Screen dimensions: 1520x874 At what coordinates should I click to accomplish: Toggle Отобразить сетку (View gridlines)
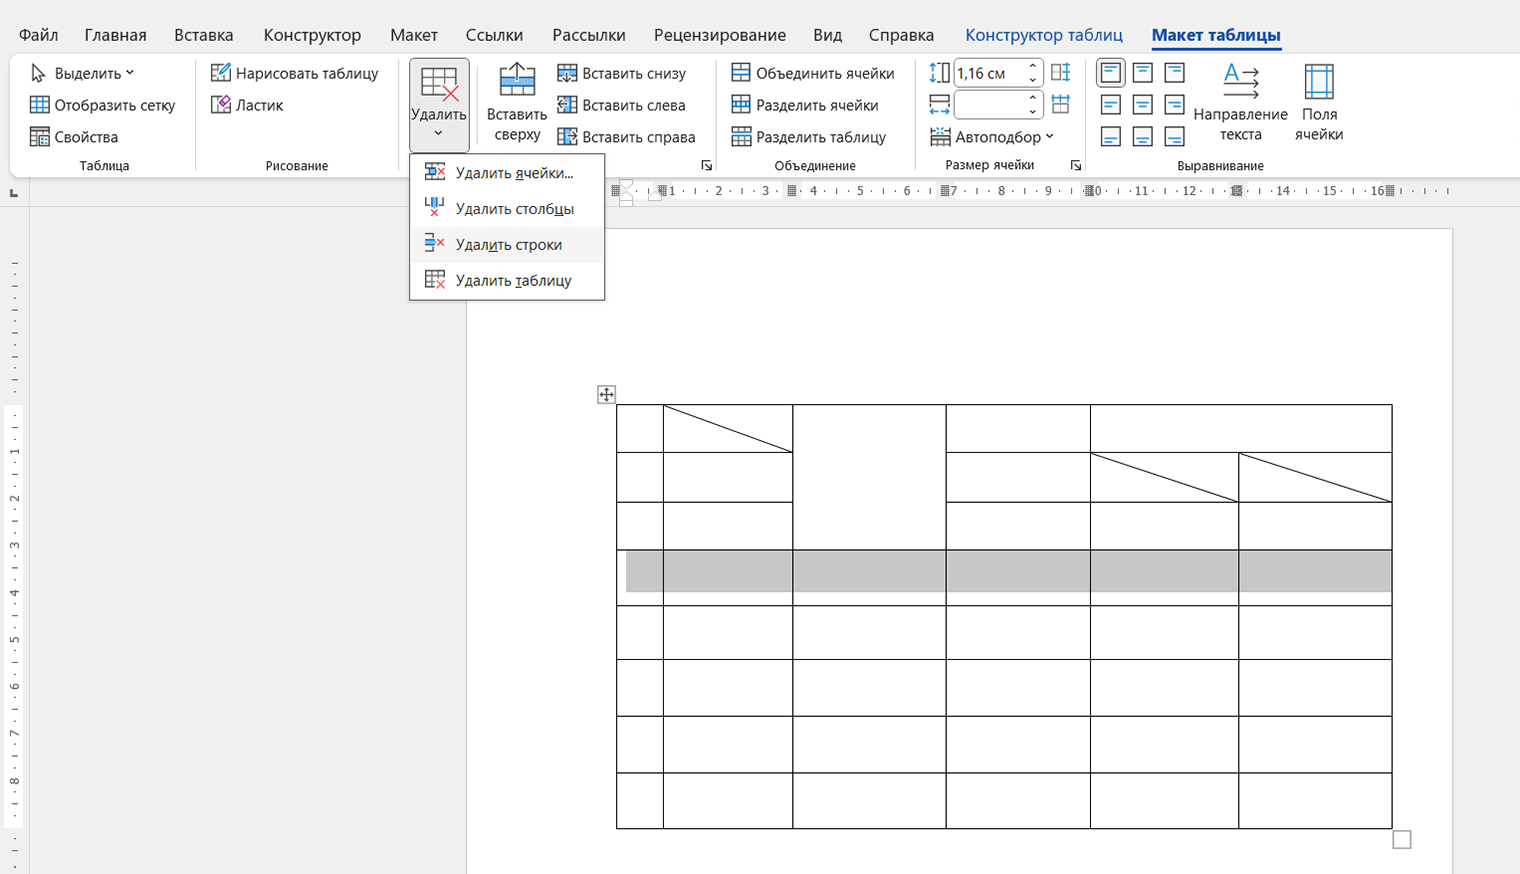coord(103,105)
